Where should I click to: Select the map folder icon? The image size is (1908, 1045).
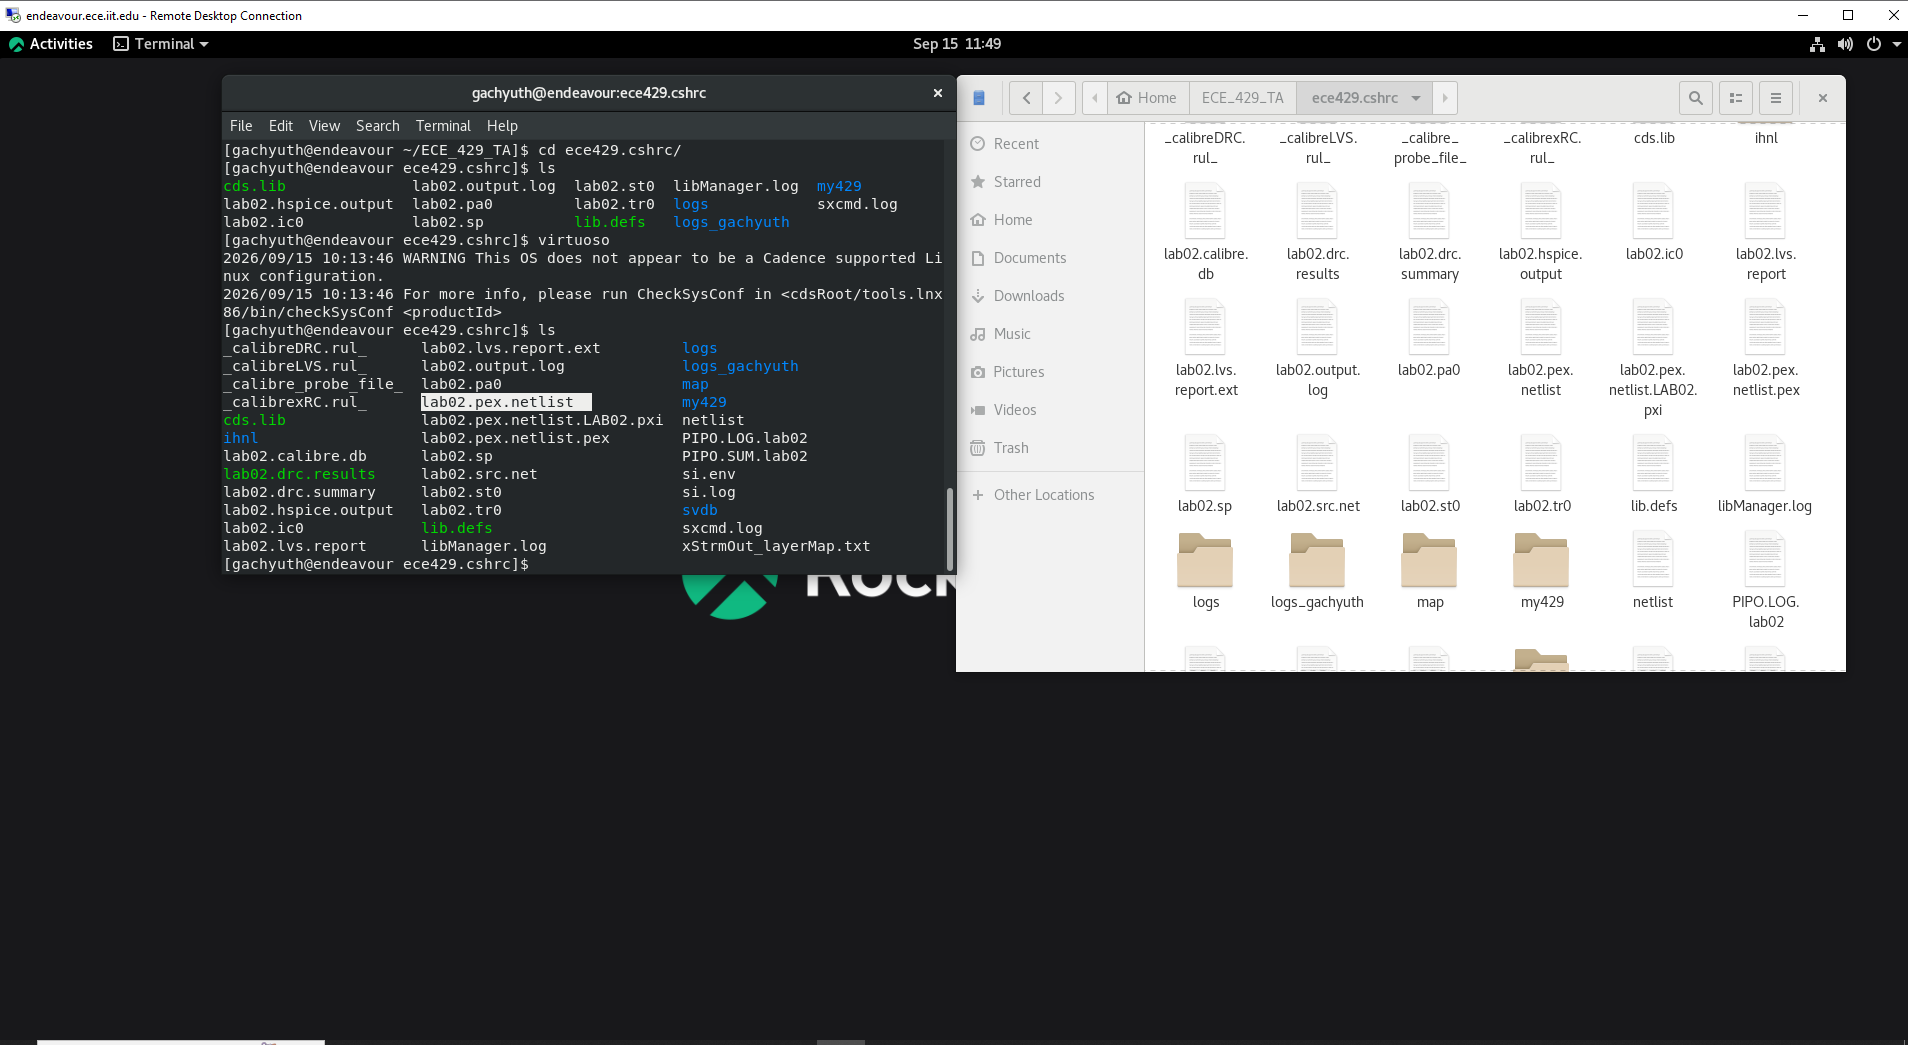coord(1429,560)
